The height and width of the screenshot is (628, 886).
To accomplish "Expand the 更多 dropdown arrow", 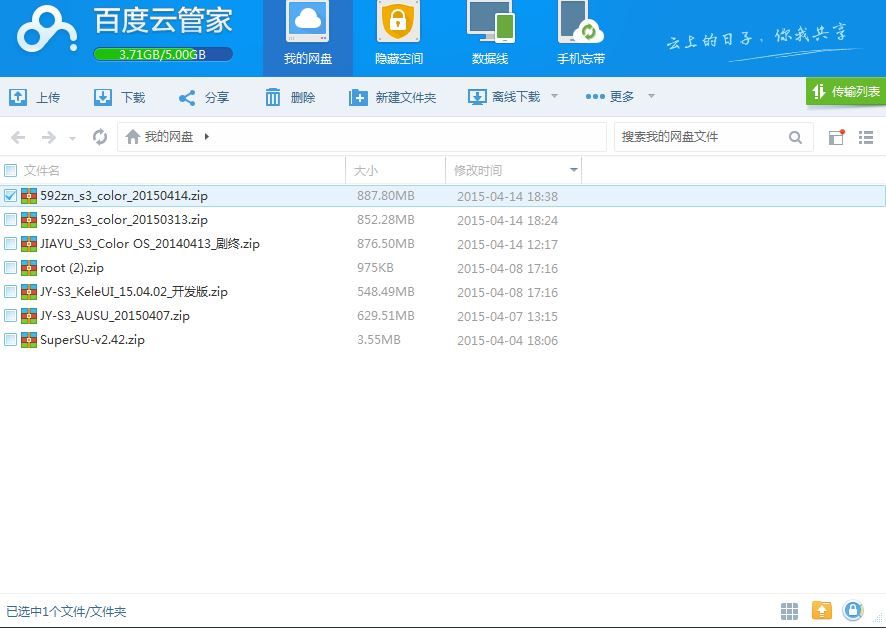I will pos(651,96).
